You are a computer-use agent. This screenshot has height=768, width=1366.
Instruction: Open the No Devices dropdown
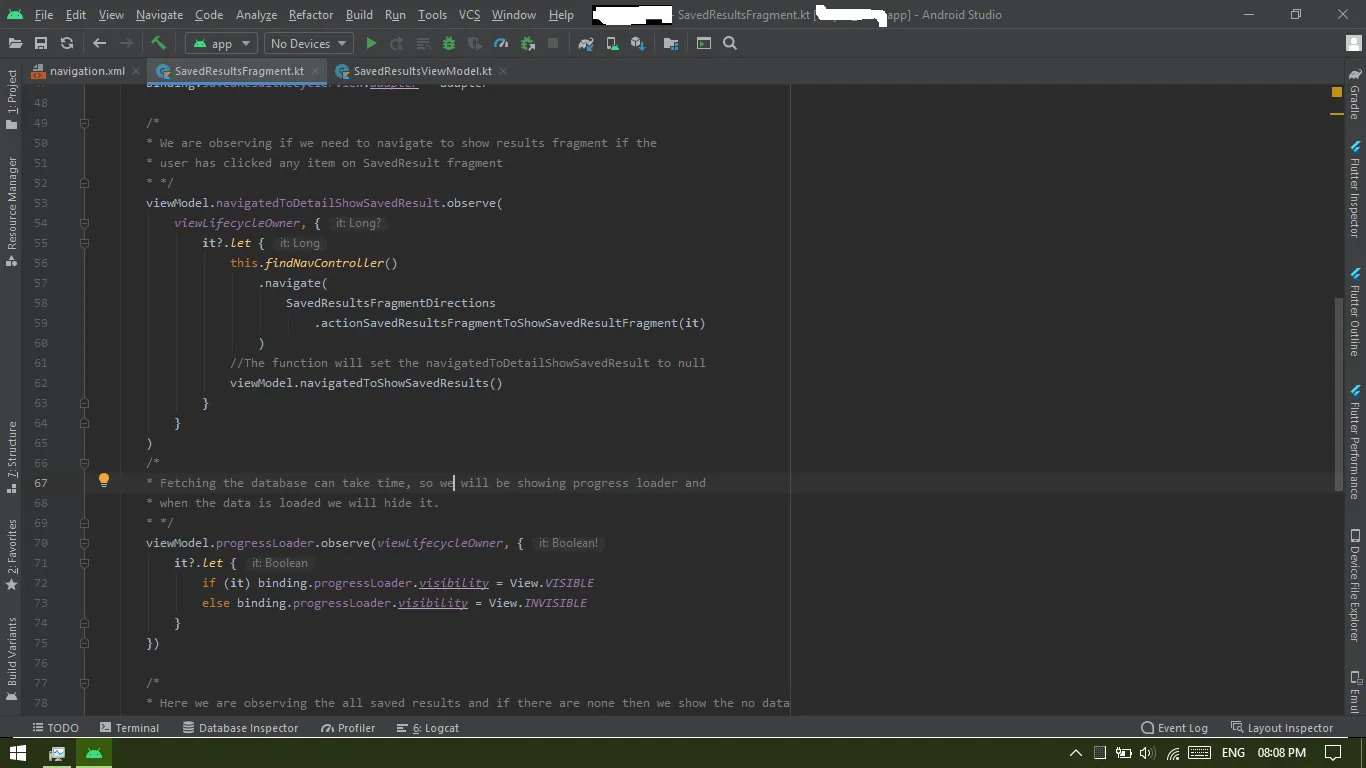click(x=309, y=43)
